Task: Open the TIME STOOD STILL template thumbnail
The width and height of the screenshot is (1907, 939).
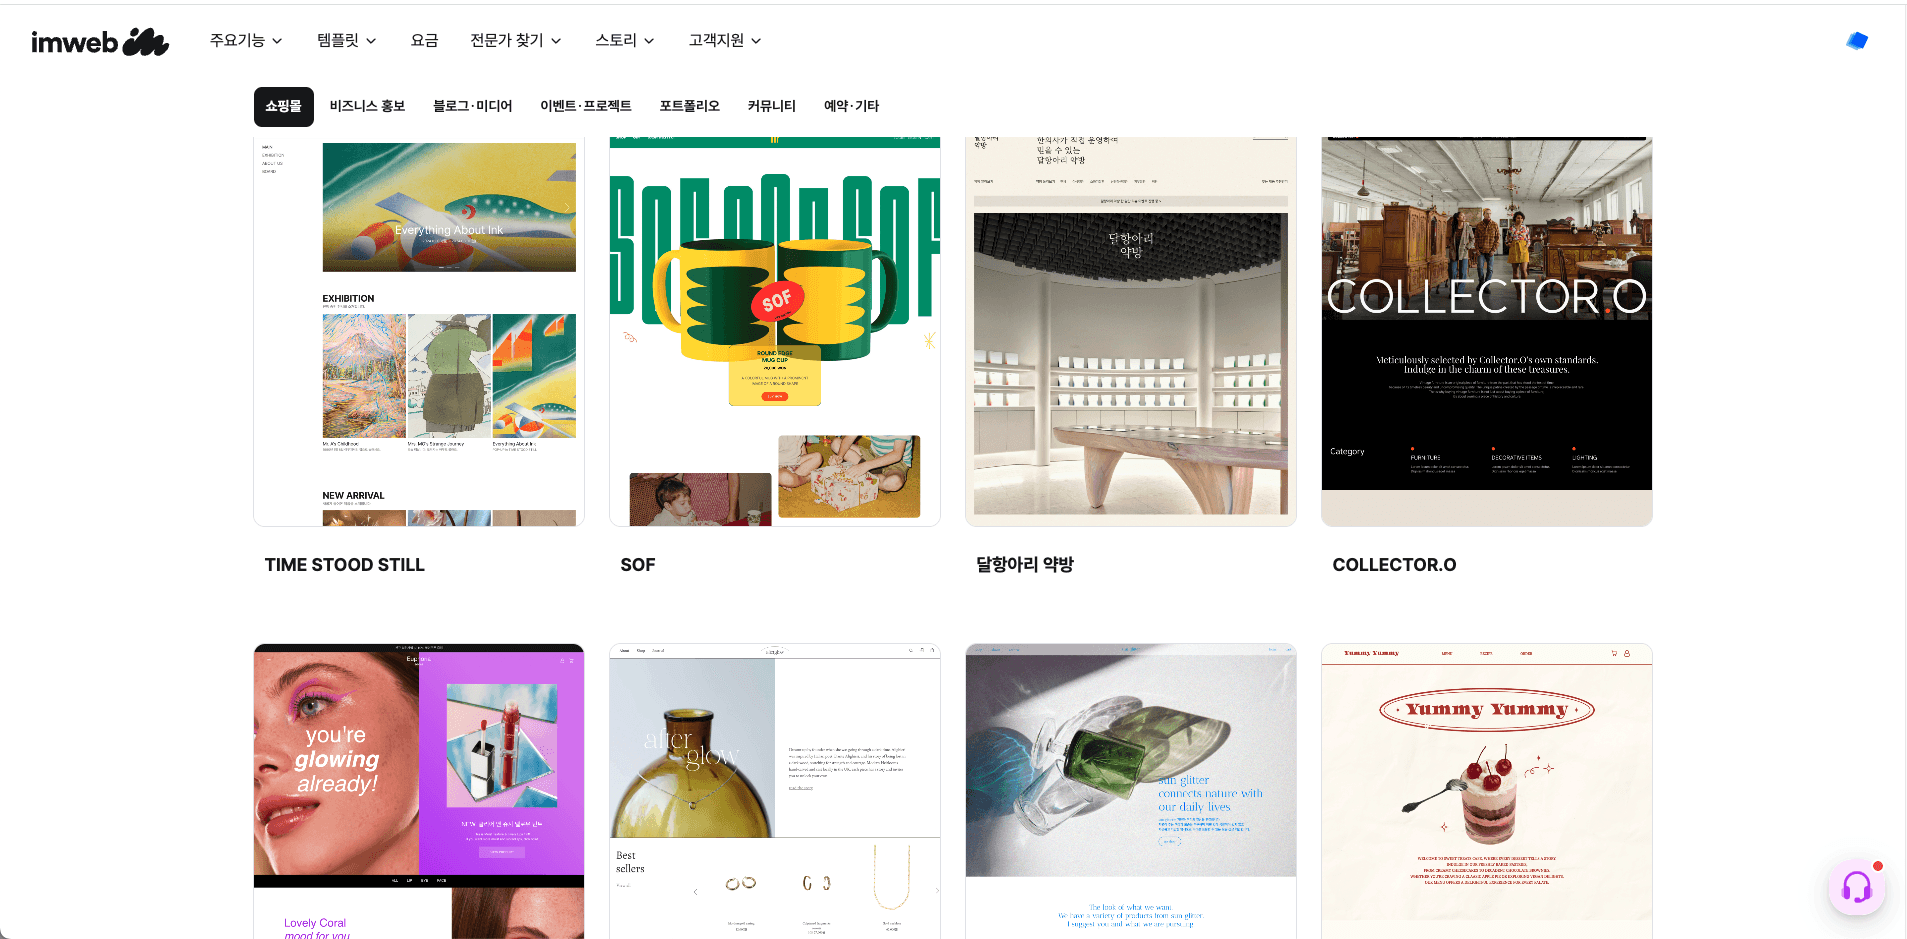Action: click(x=419, y=331)
